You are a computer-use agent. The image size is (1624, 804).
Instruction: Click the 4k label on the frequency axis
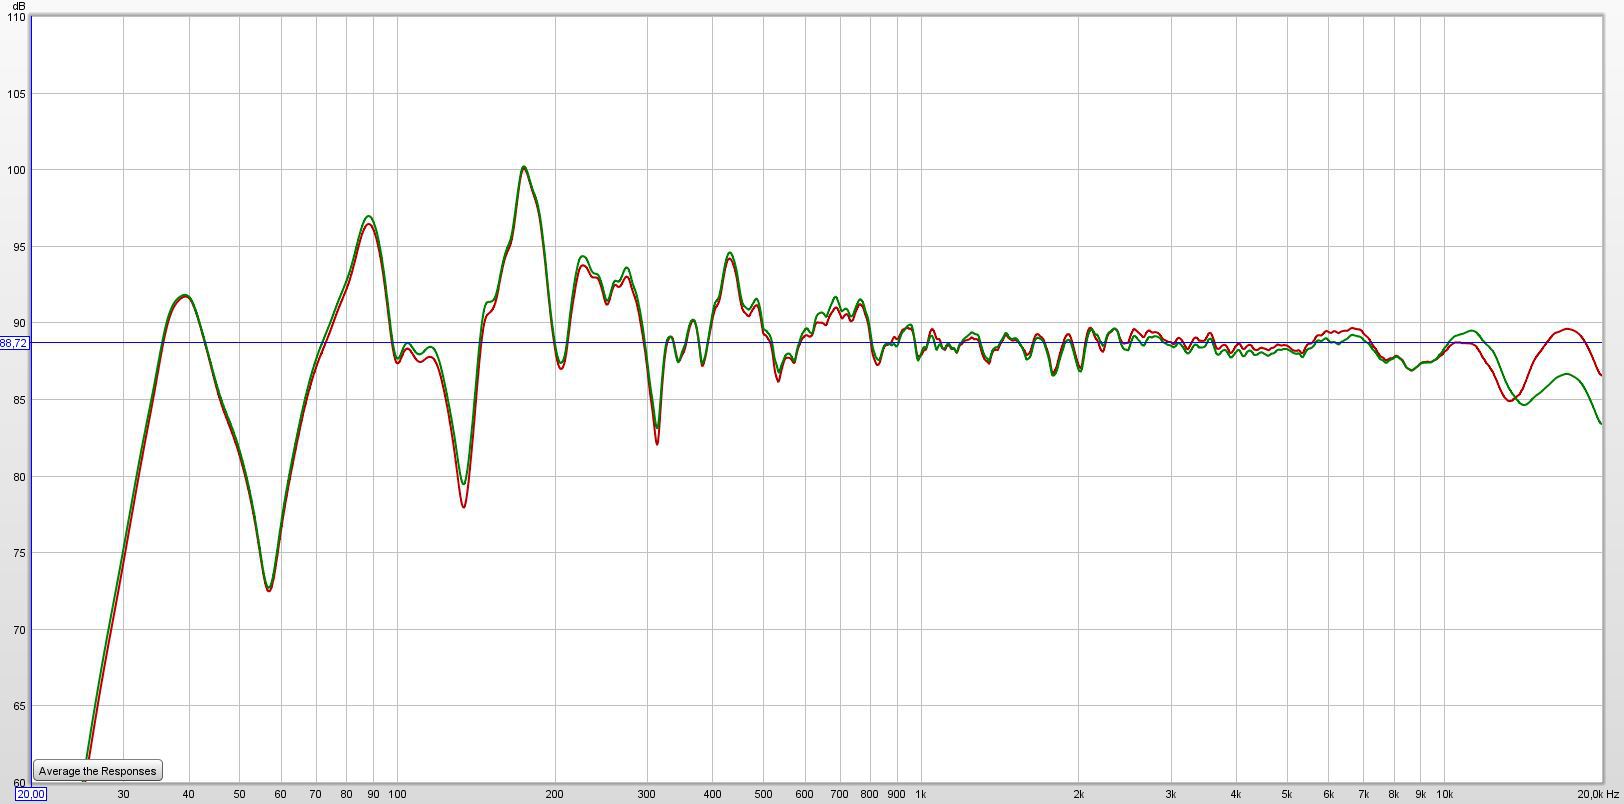pyautogui.click(x=1236, y=794)
